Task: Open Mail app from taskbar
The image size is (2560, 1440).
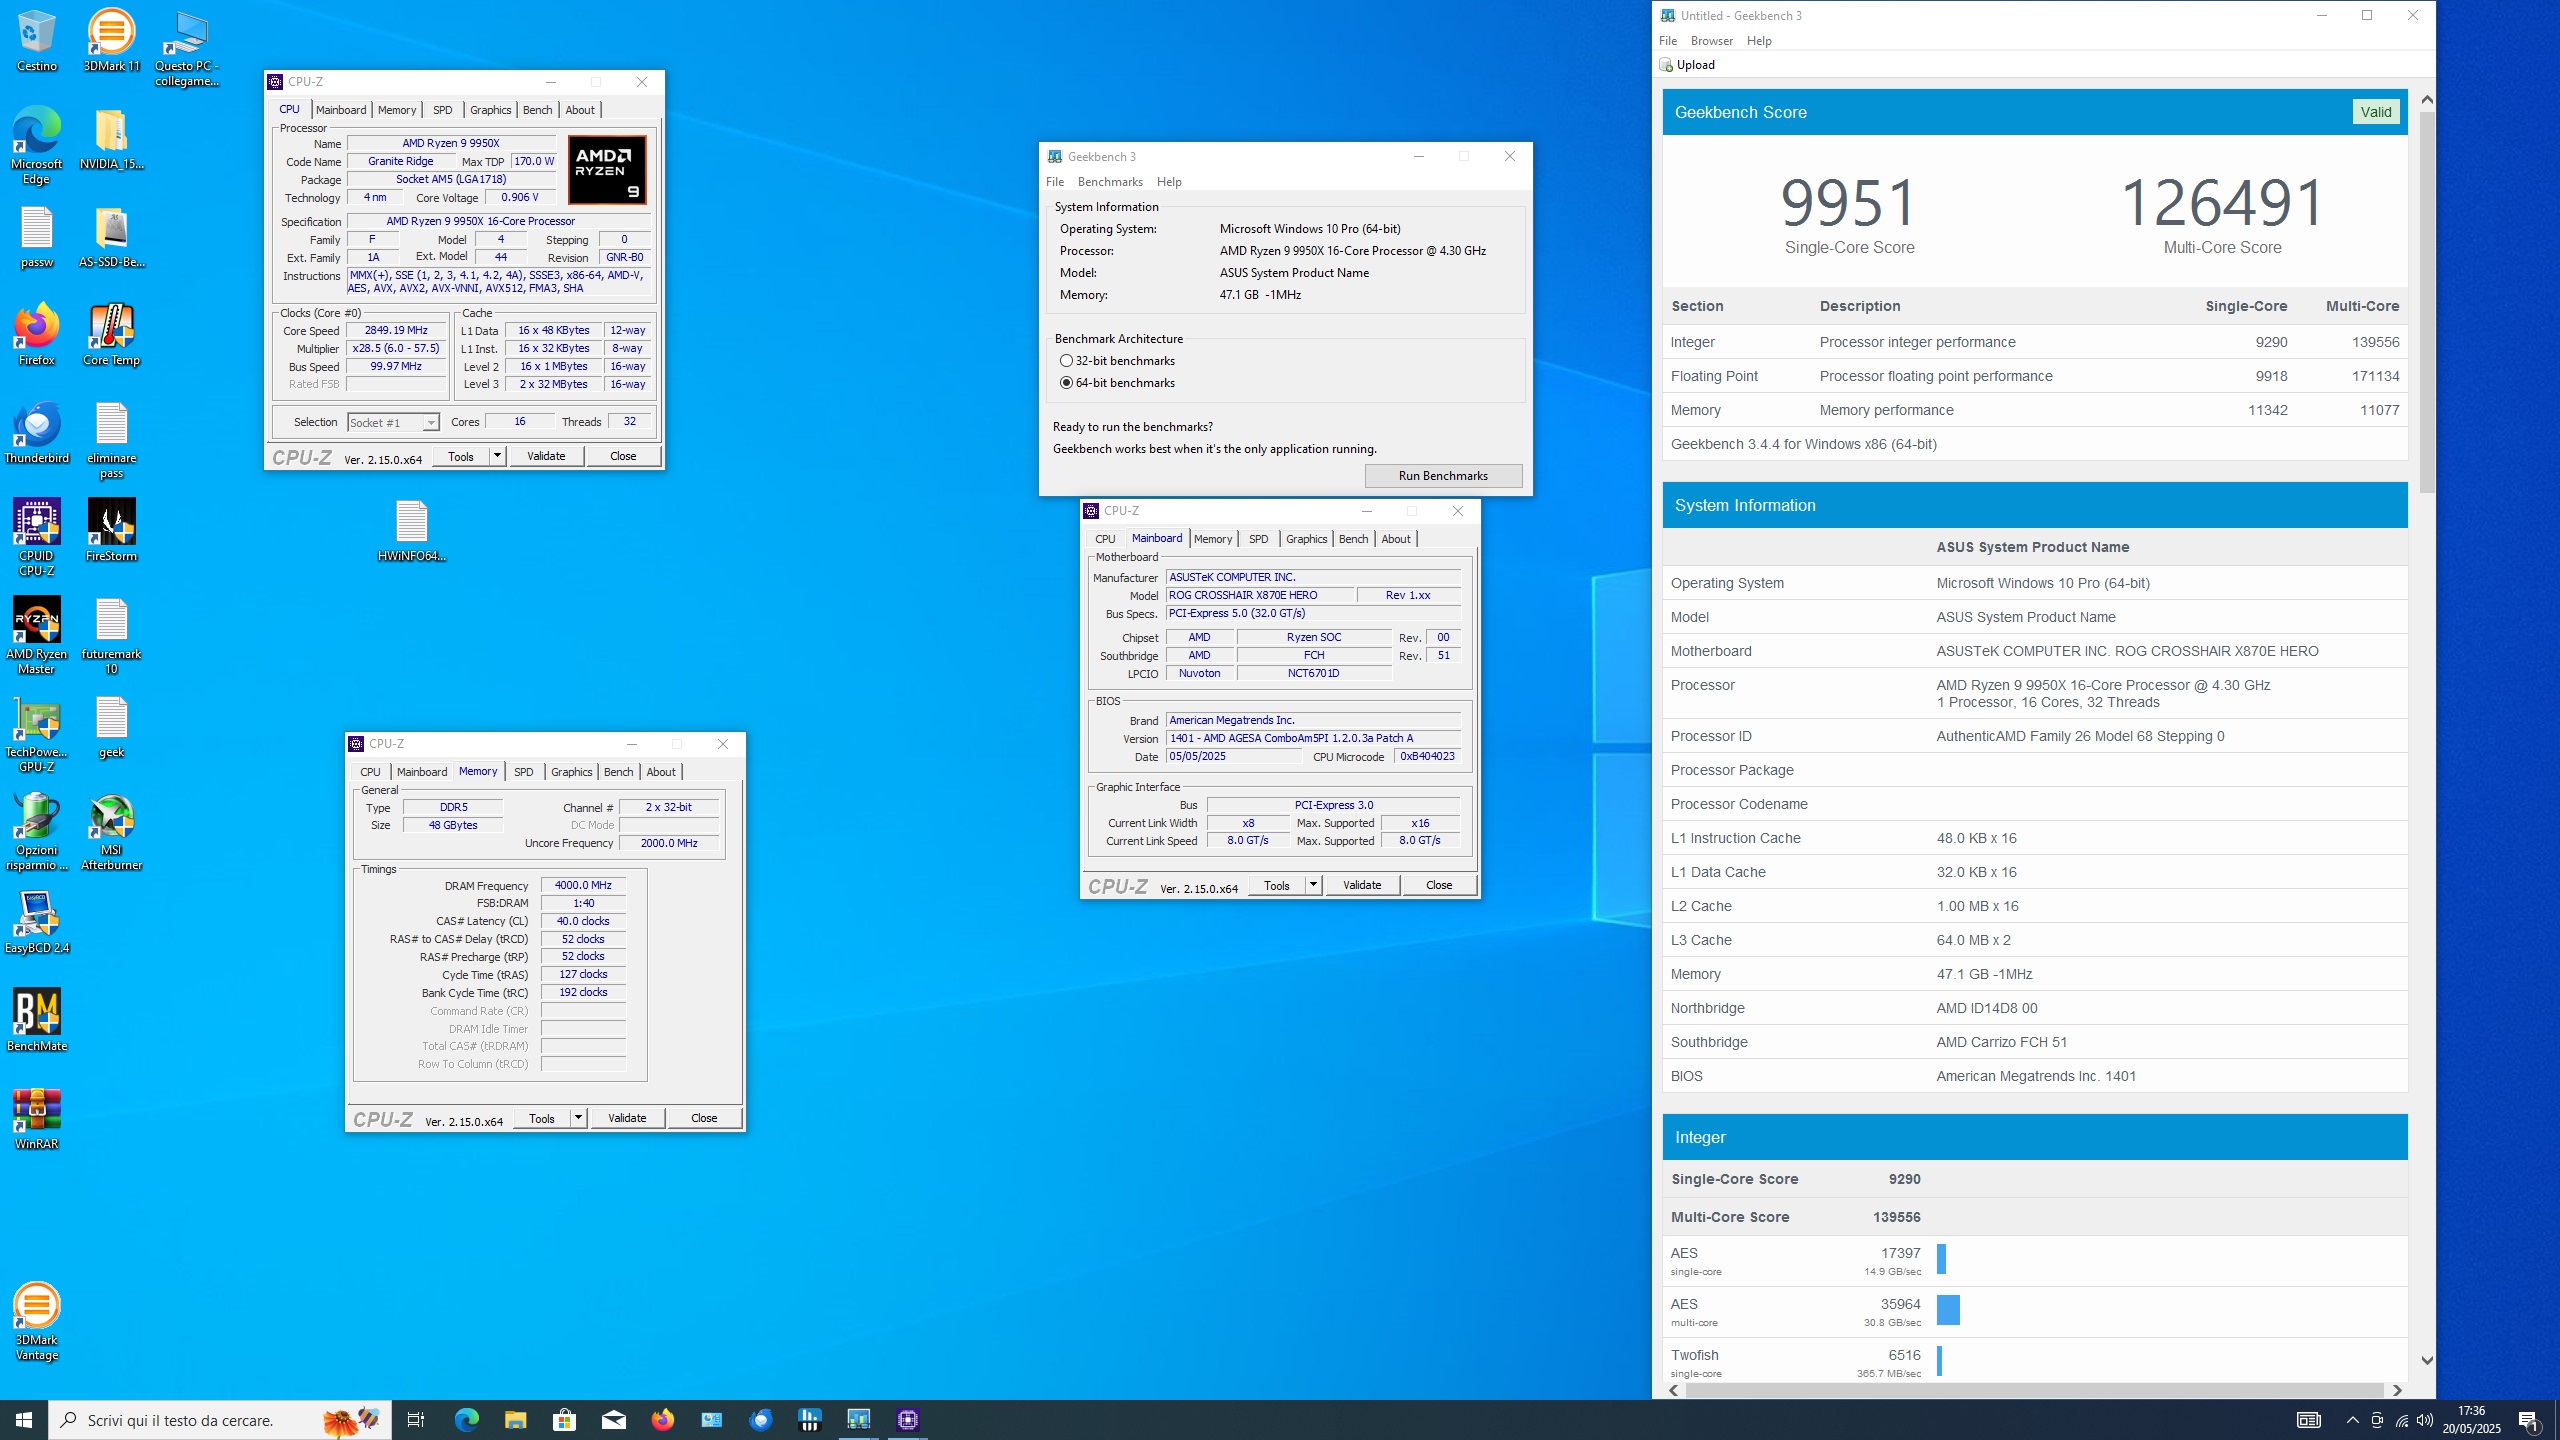Action: click(x=613, y=1419)
